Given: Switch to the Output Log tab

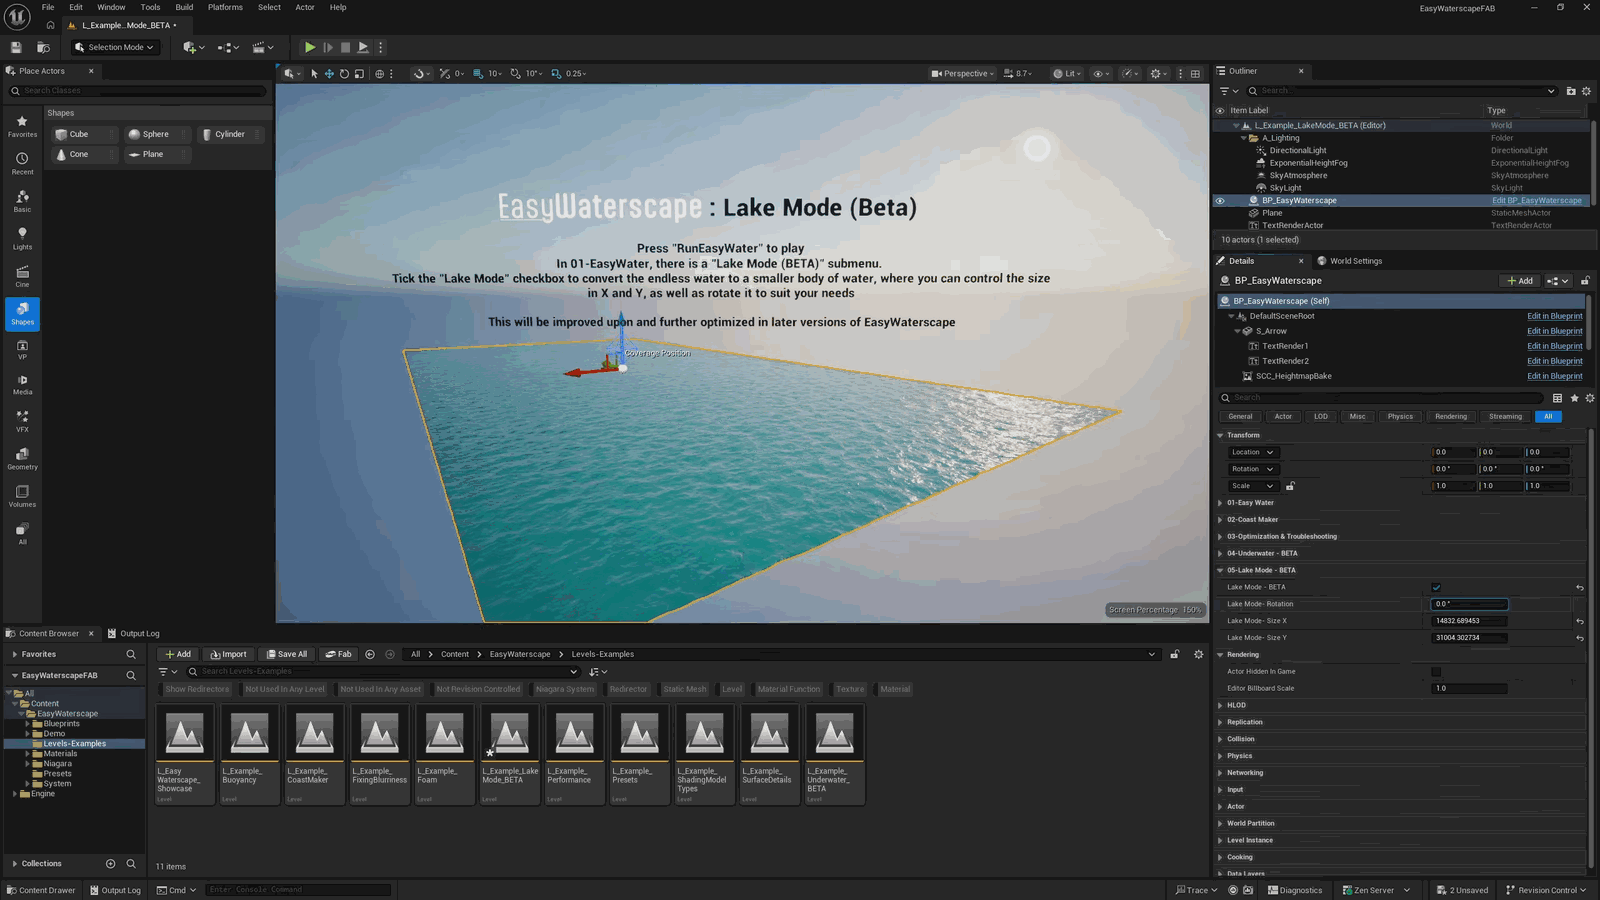Looking at the screenshot, I should coord(133,633).
